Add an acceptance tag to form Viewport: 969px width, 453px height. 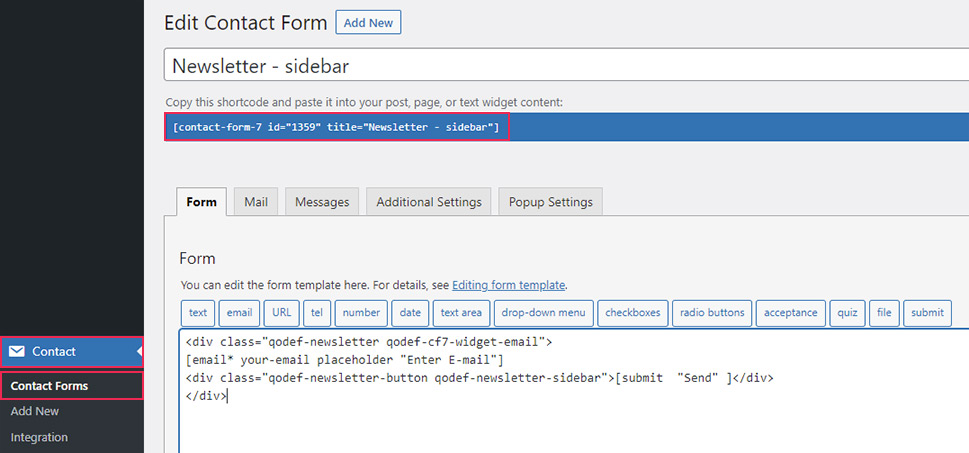[791, 313]
